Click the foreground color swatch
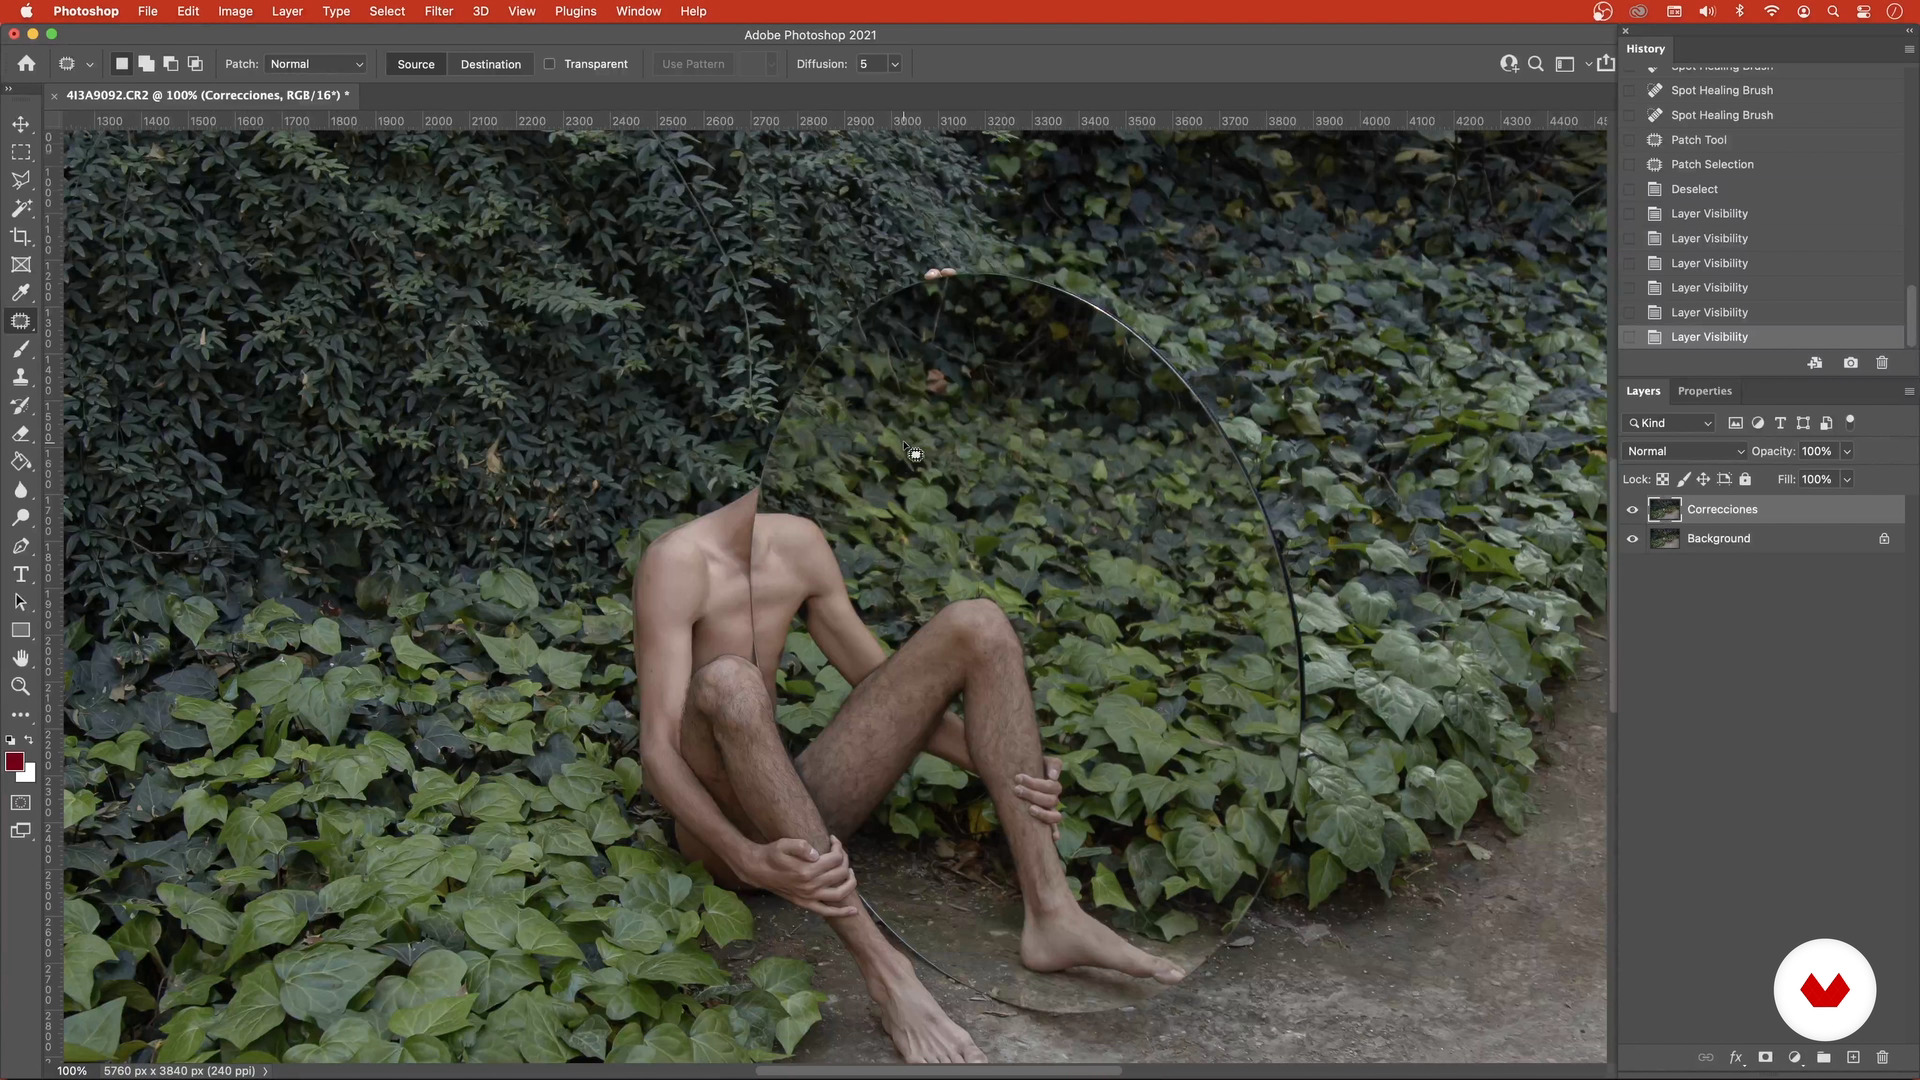The image size is (1920, 1080). point(14,762)
